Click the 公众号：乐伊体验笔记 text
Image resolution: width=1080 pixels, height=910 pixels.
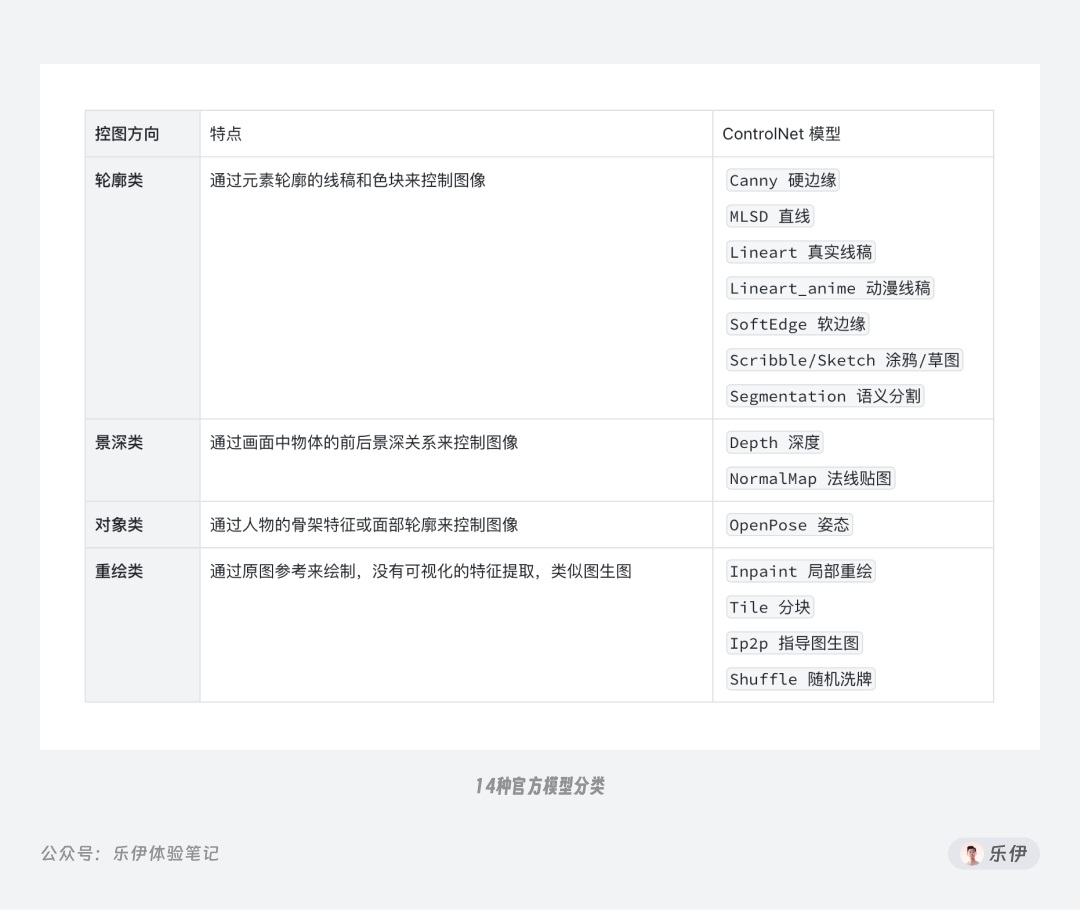coord(131,853)
